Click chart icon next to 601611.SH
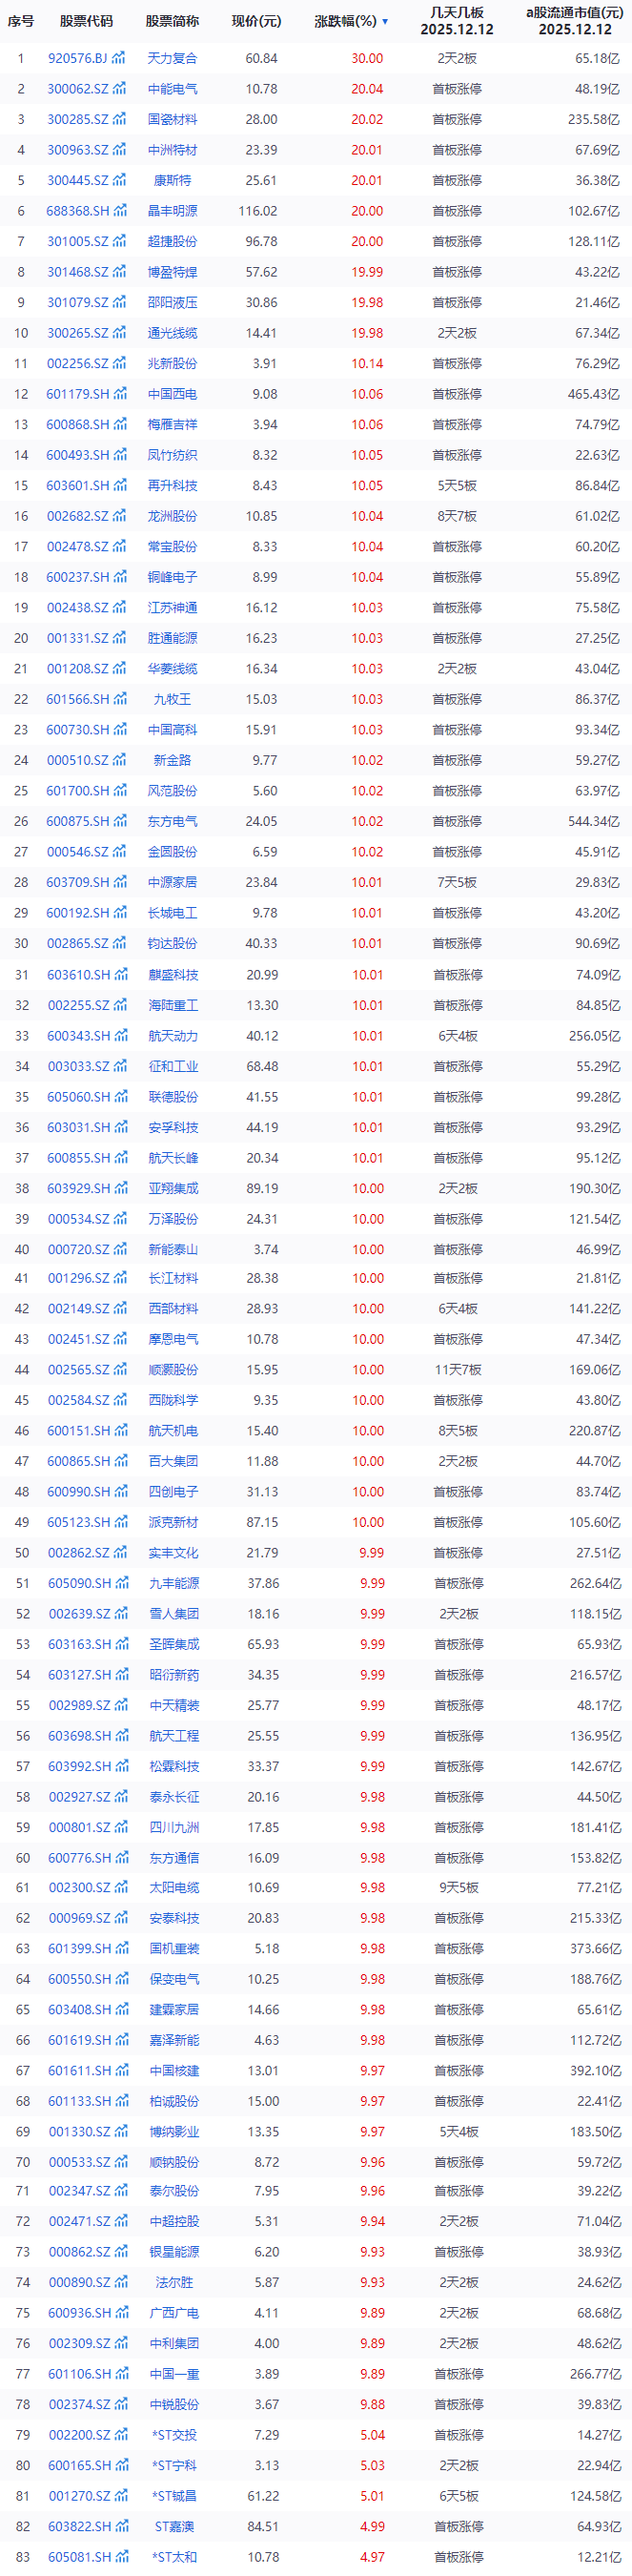This screenshot has height=2576, width=632. [x=121, y=2070]
